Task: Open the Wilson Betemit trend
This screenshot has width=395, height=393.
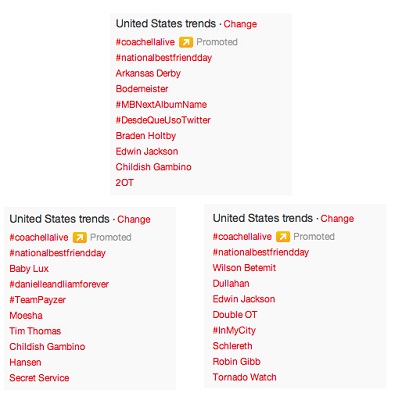Action: pyautogui.click(x=244, y=268)
